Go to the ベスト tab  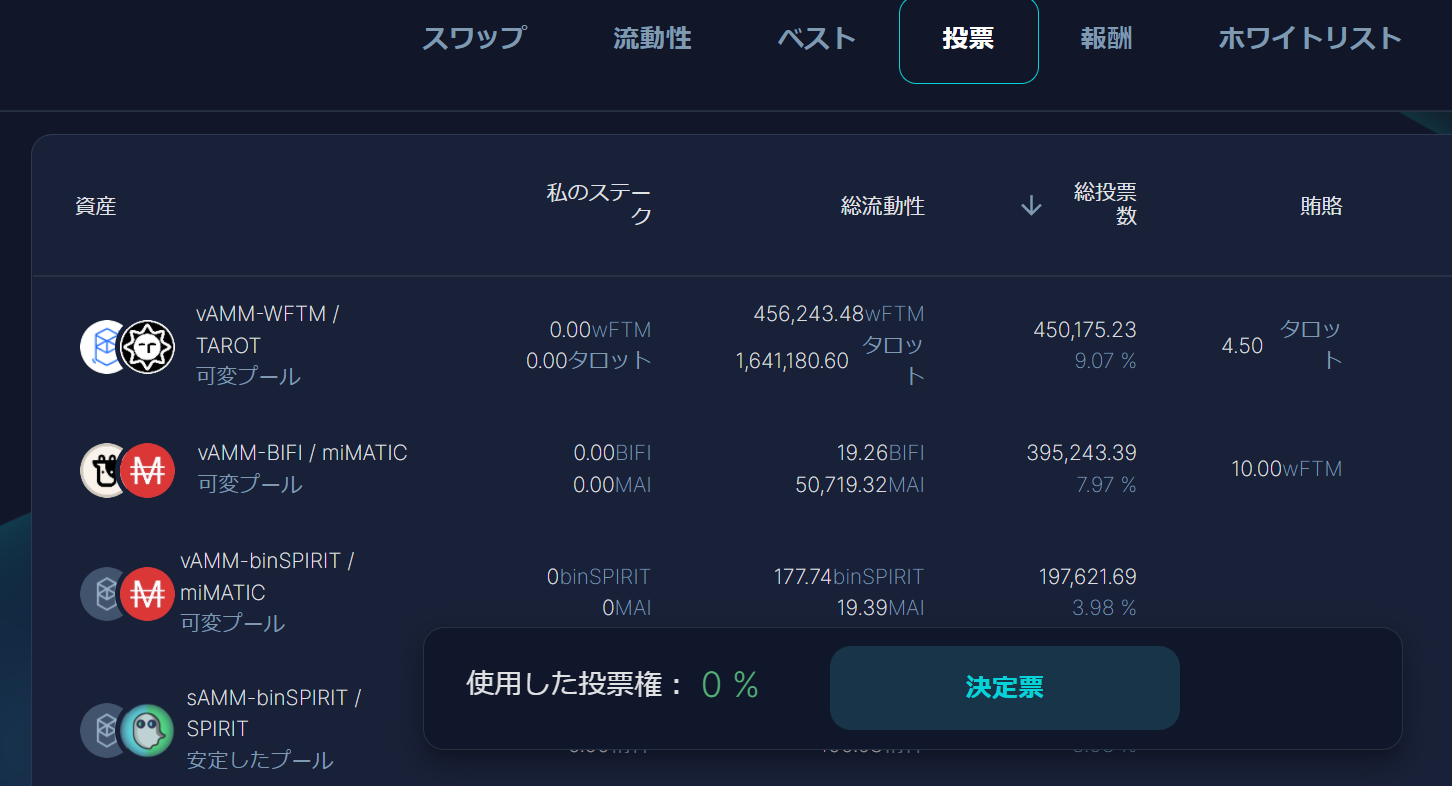(x=817, y=39)
